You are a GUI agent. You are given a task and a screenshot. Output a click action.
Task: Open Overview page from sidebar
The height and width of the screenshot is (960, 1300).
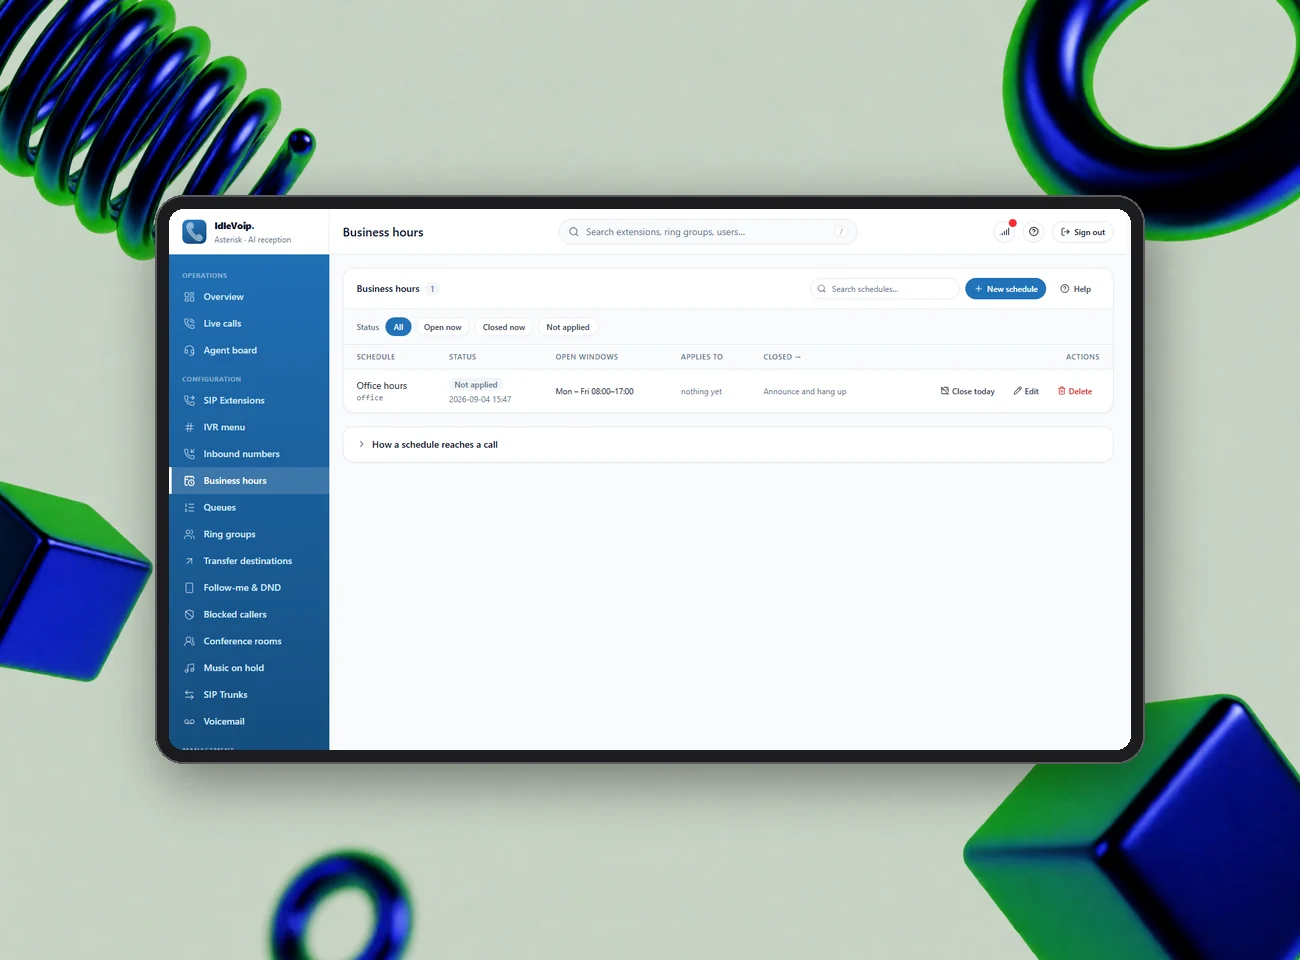[249, 297]
